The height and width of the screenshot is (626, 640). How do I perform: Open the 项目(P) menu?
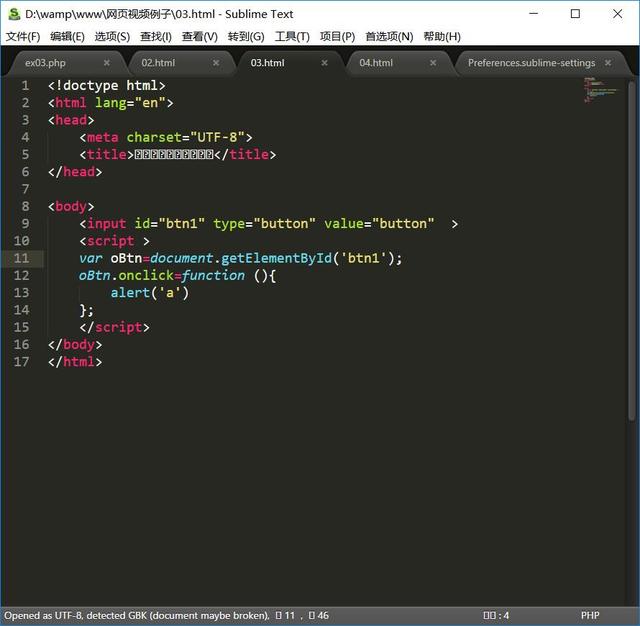pos(338,37)
